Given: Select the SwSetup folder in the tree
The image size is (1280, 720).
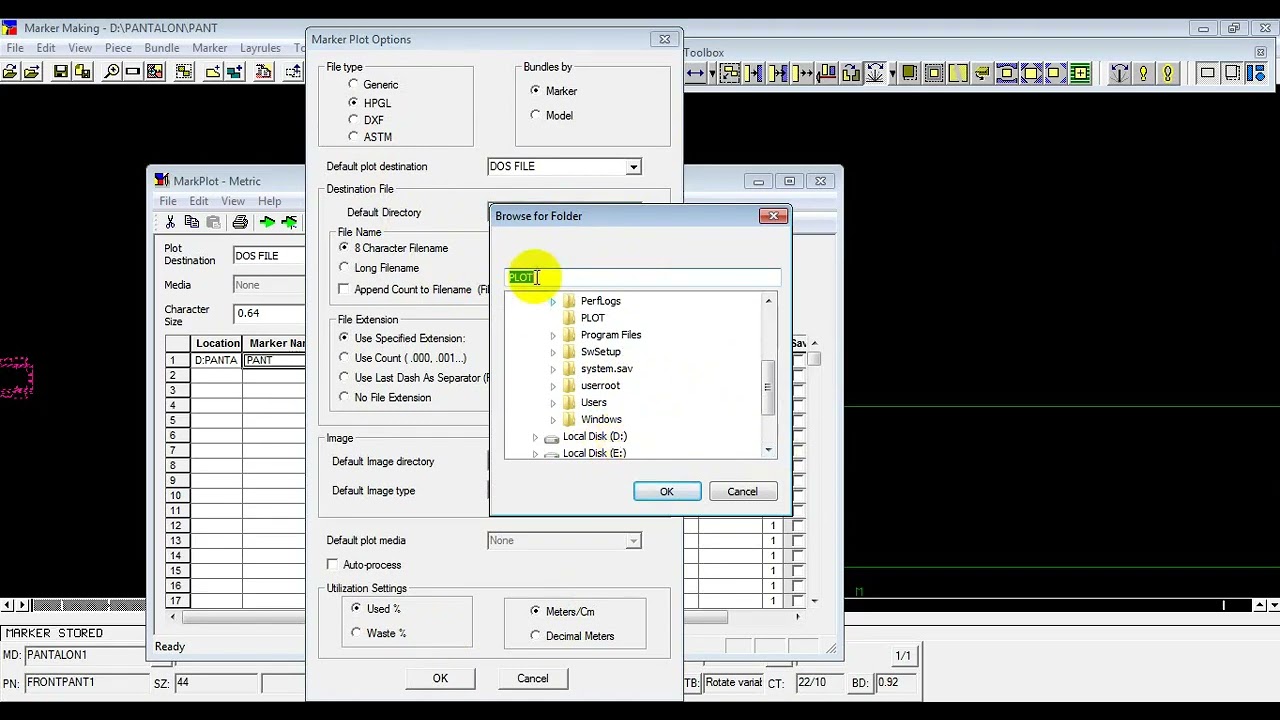Looking at the screenshot, I should (601, 352).
